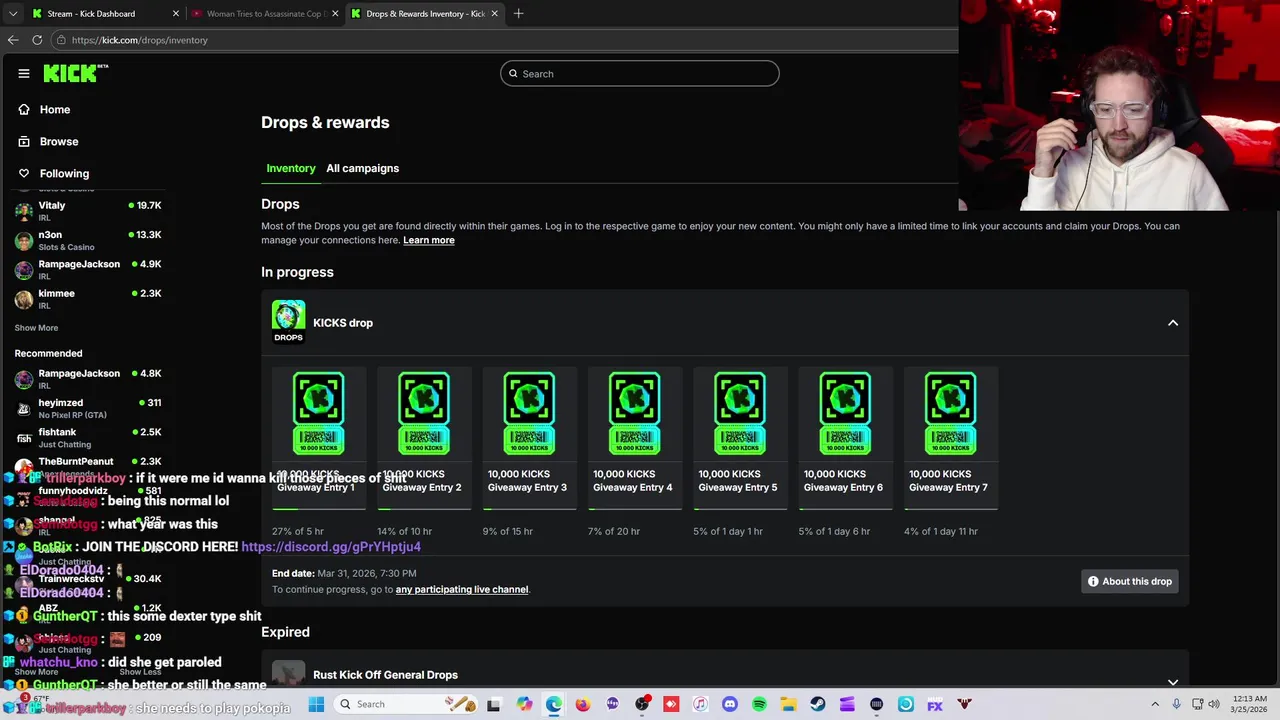Open heyimzed recommended channel
The width and height of the screenshot is (1280, 720).
pyautogui.click(x=90, y=408)
